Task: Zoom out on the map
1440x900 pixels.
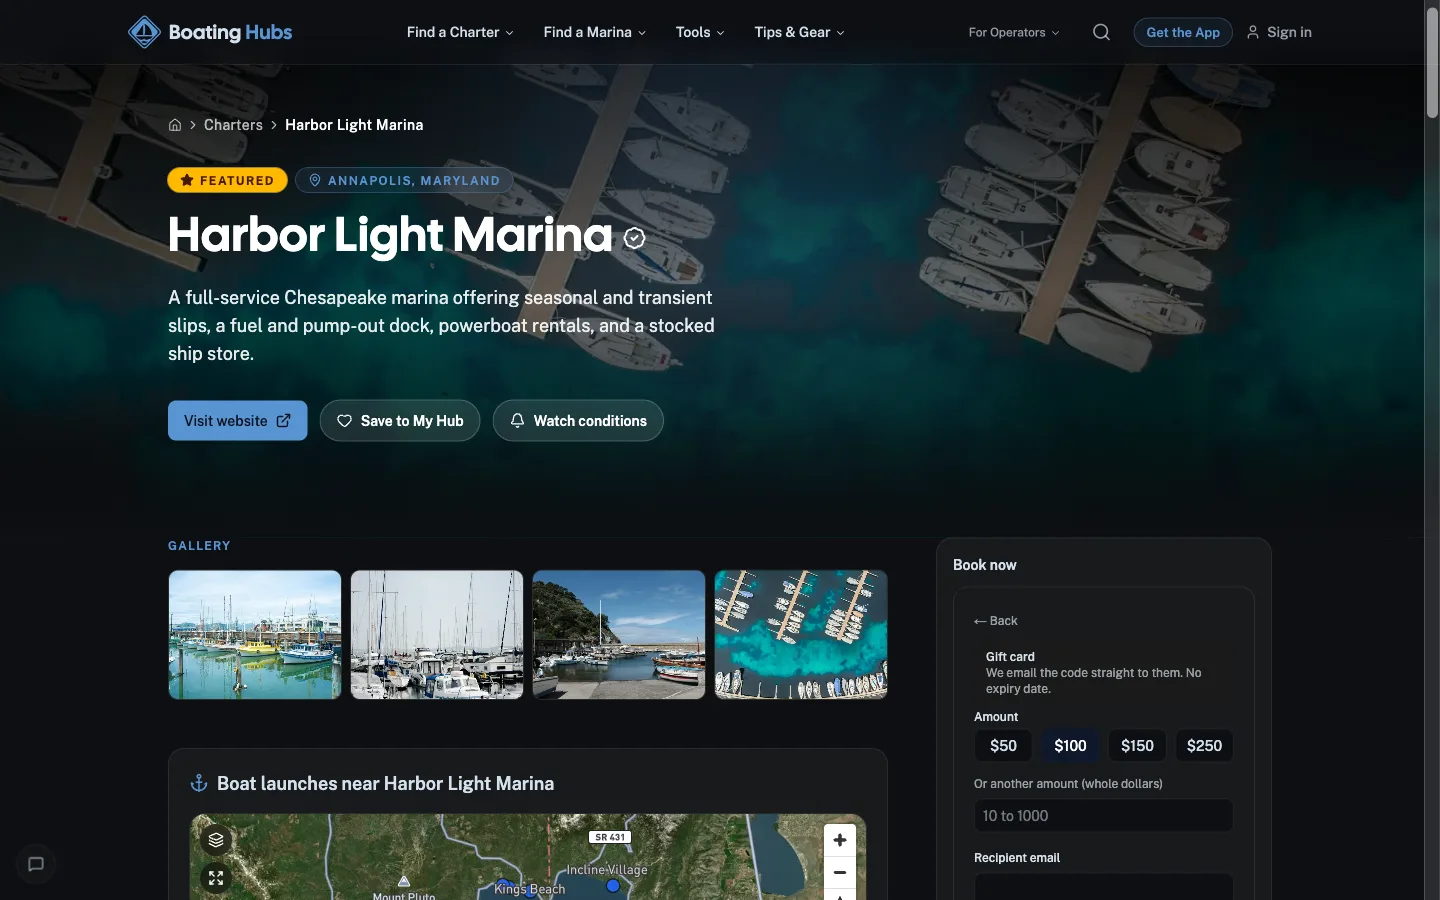Action: pyautogui.click(x=840, y=872)
